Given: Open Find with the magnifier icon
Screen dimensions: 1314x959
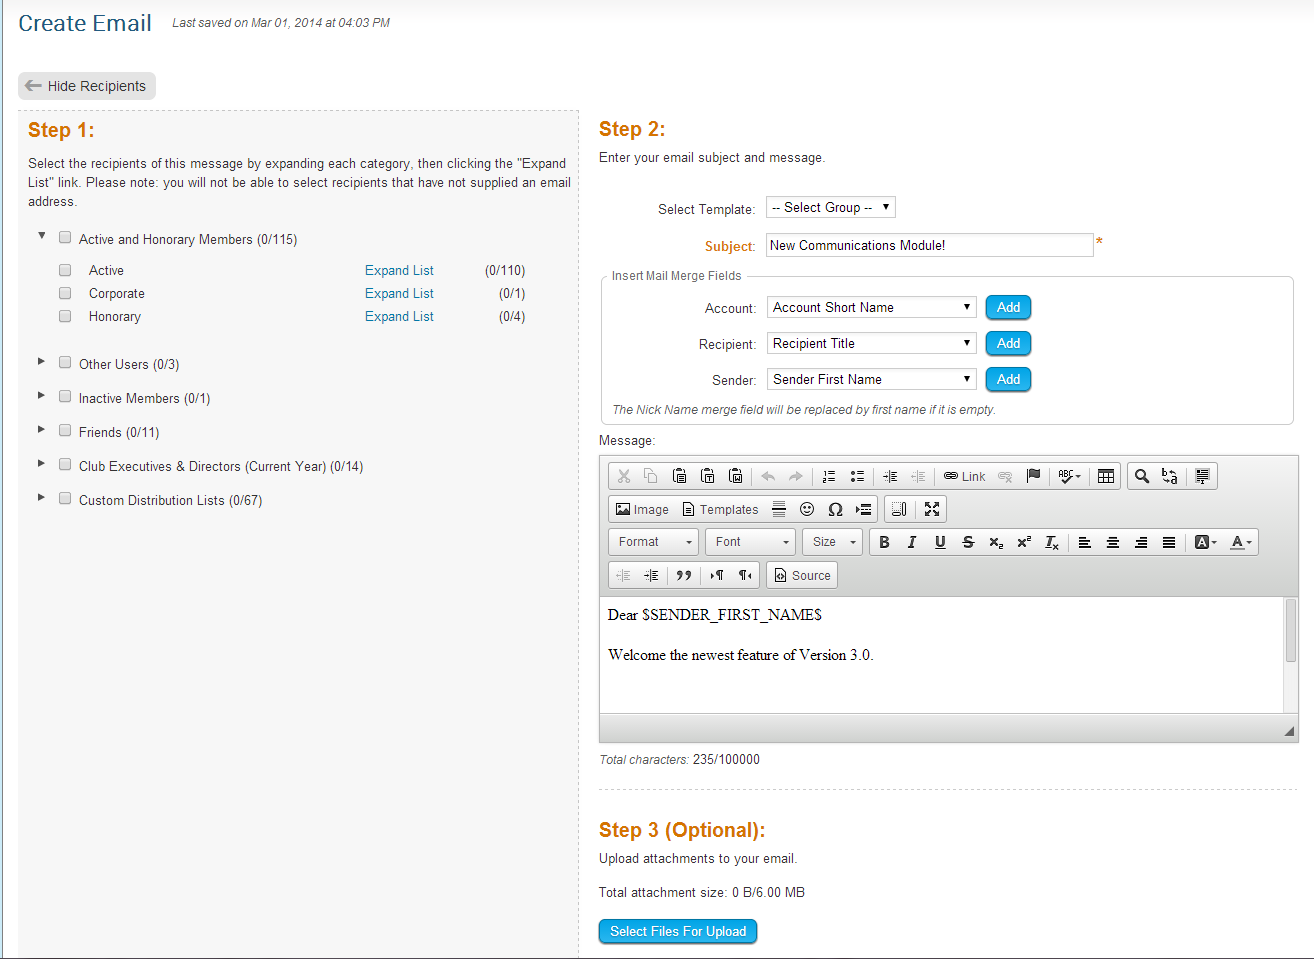Looking at the screenshot, I should click(1142, 476).
